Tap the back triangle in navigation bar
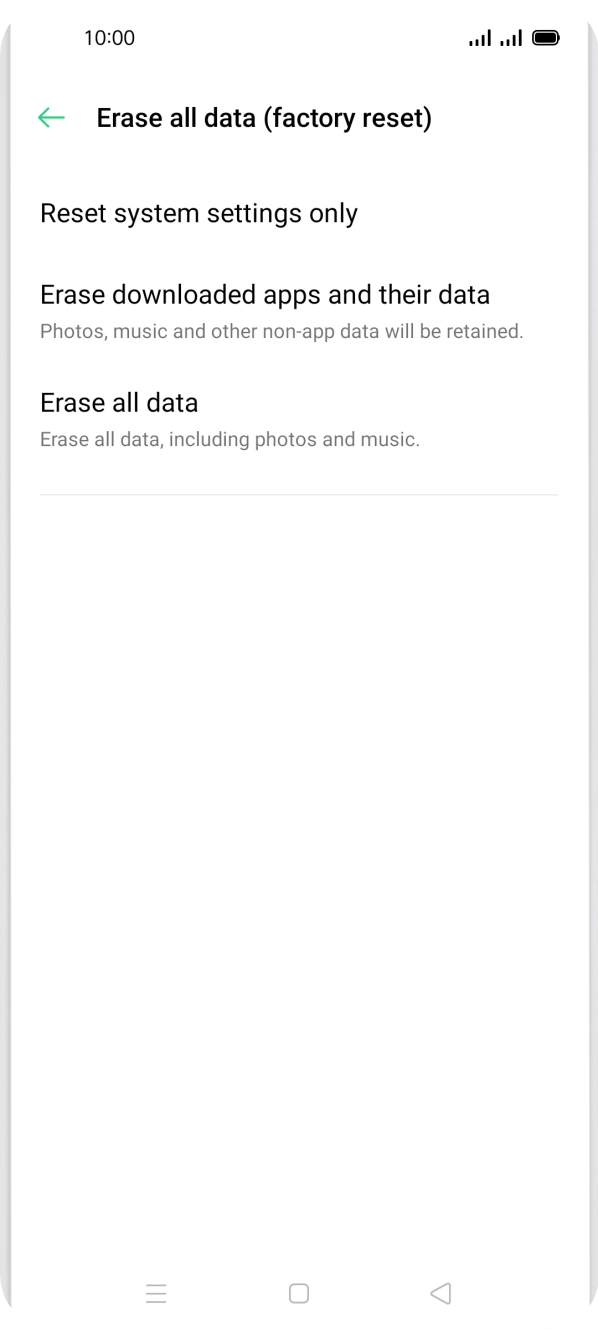Image resolution: width=598 pixels, height=1330 pixels. 440,1293
